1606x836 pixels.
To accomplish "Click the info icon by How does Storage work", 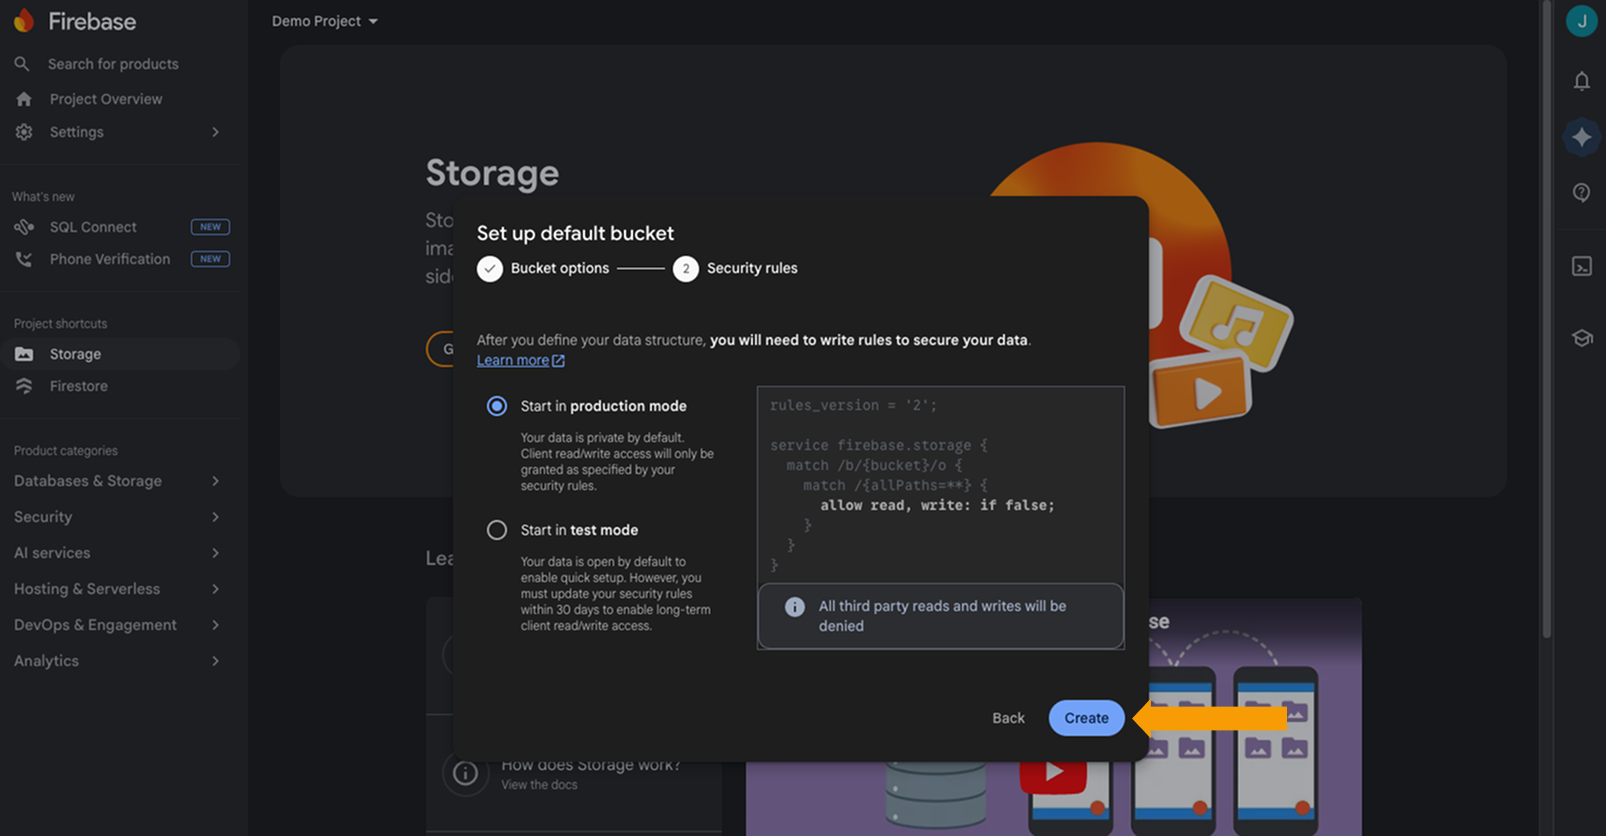I will tap(465, 773).
